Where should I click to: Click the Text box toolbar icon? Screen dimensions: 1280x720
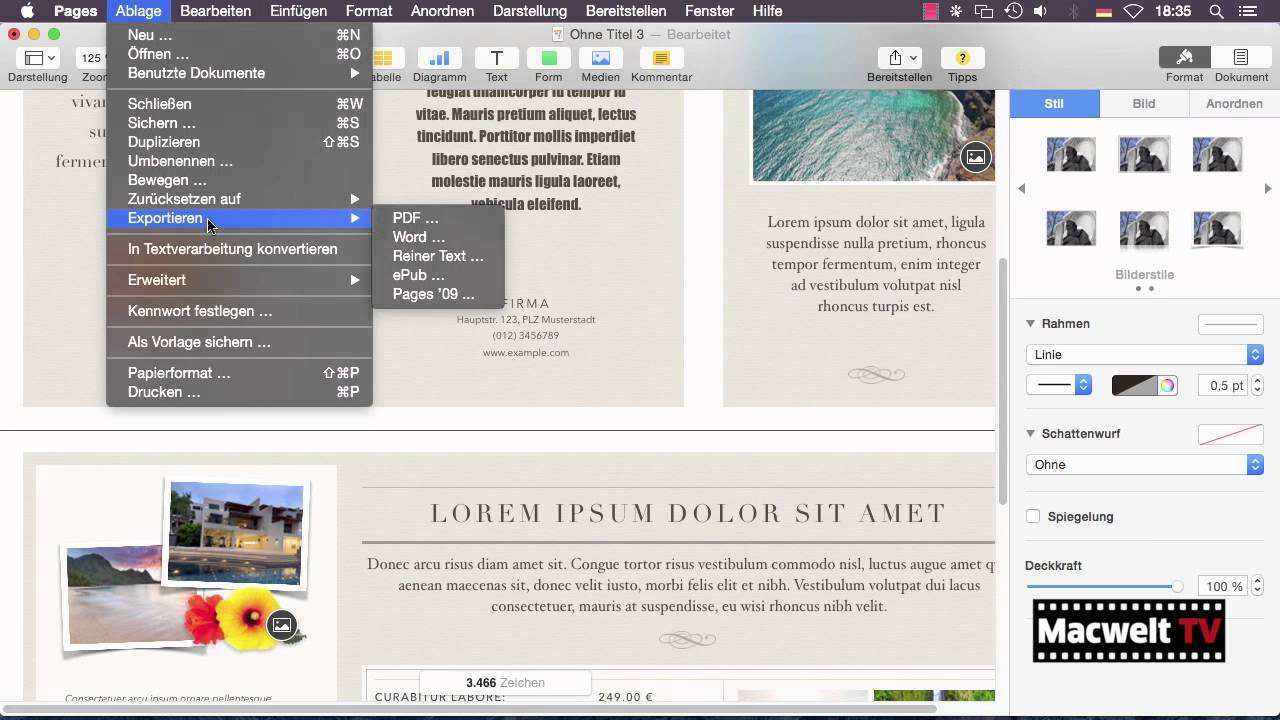coord(496,58)
